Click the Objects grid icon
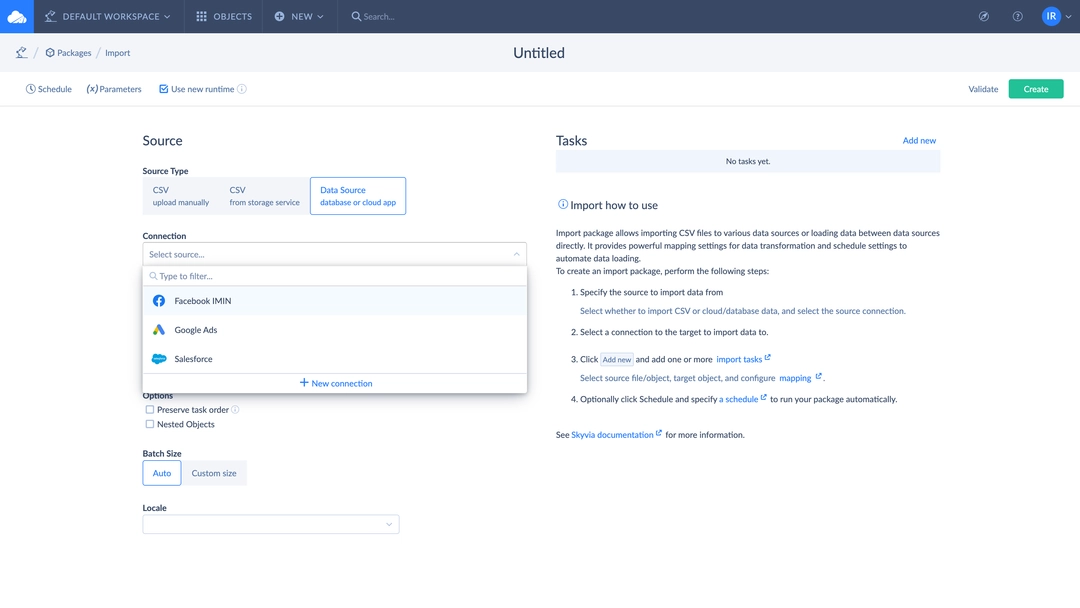 pos(201,17)
